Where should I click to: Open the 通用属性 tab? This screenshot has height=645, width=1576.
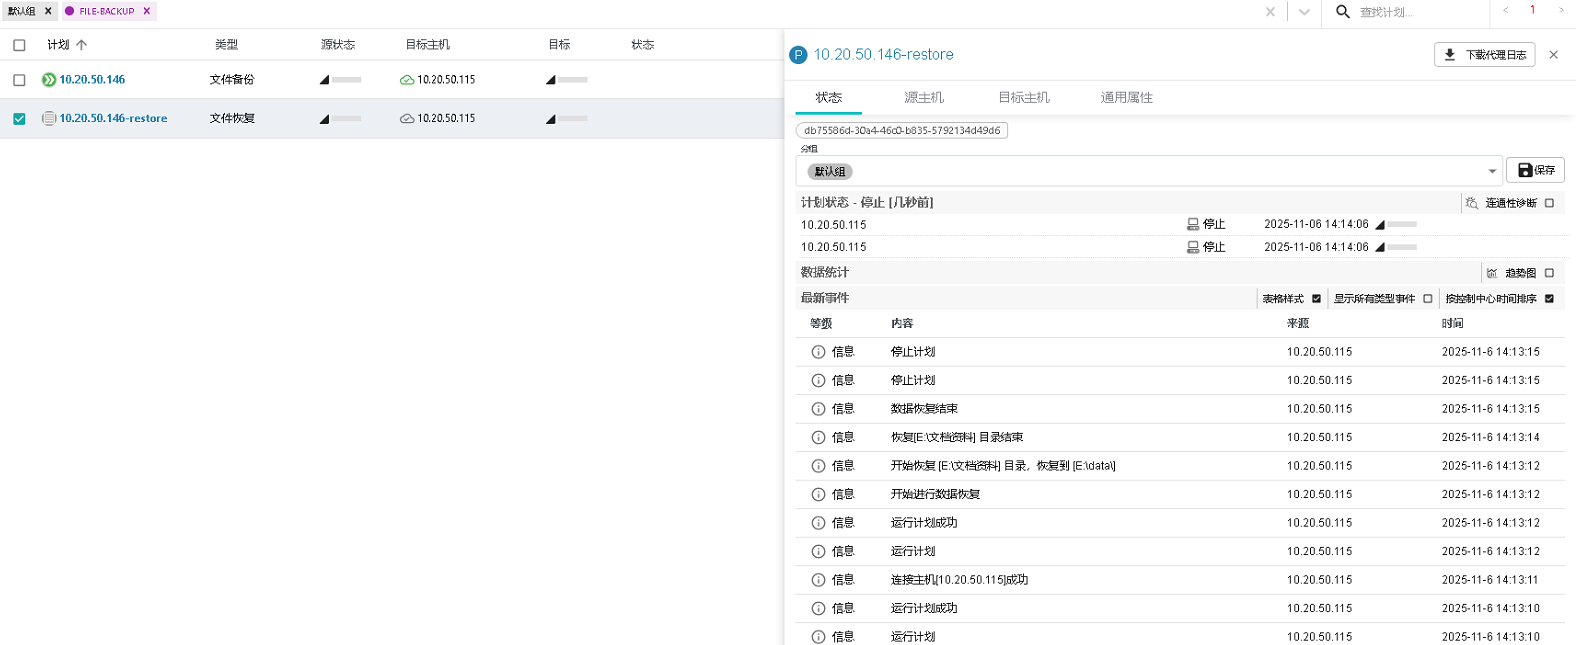point(1126,98)
